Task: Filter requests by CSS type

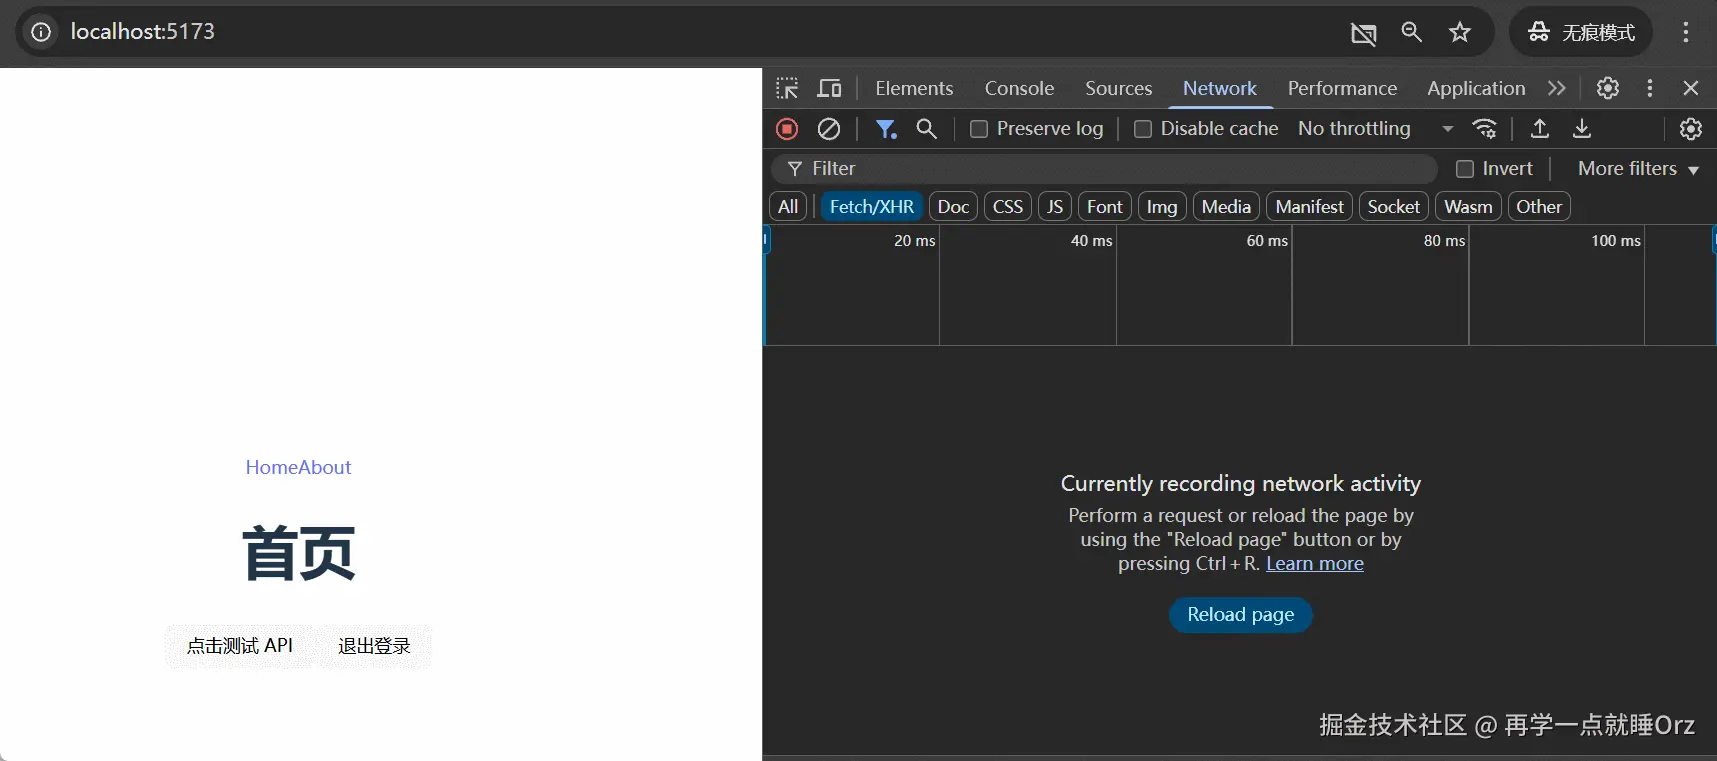Action: pos(1008,207)
